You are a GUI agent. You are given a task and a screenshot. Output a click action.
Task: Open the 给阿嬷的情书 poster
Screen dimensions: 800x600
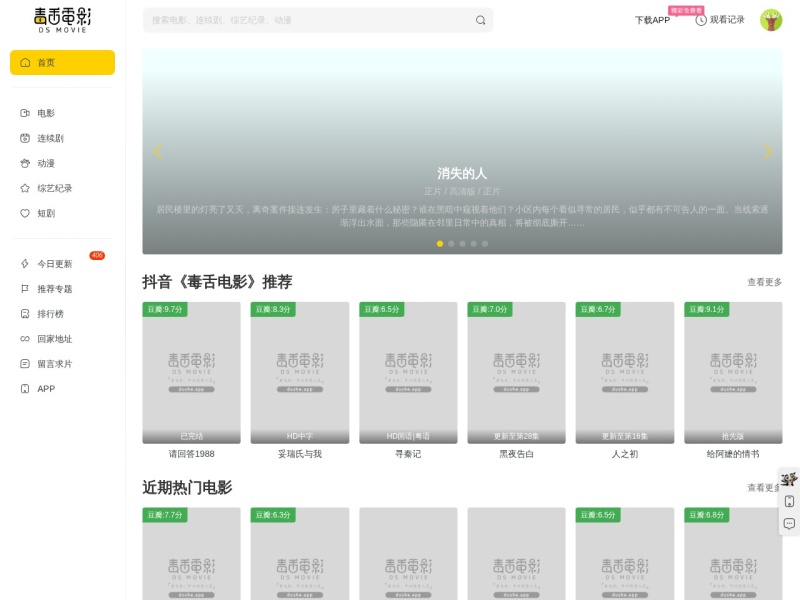click(x=733, y=372)
